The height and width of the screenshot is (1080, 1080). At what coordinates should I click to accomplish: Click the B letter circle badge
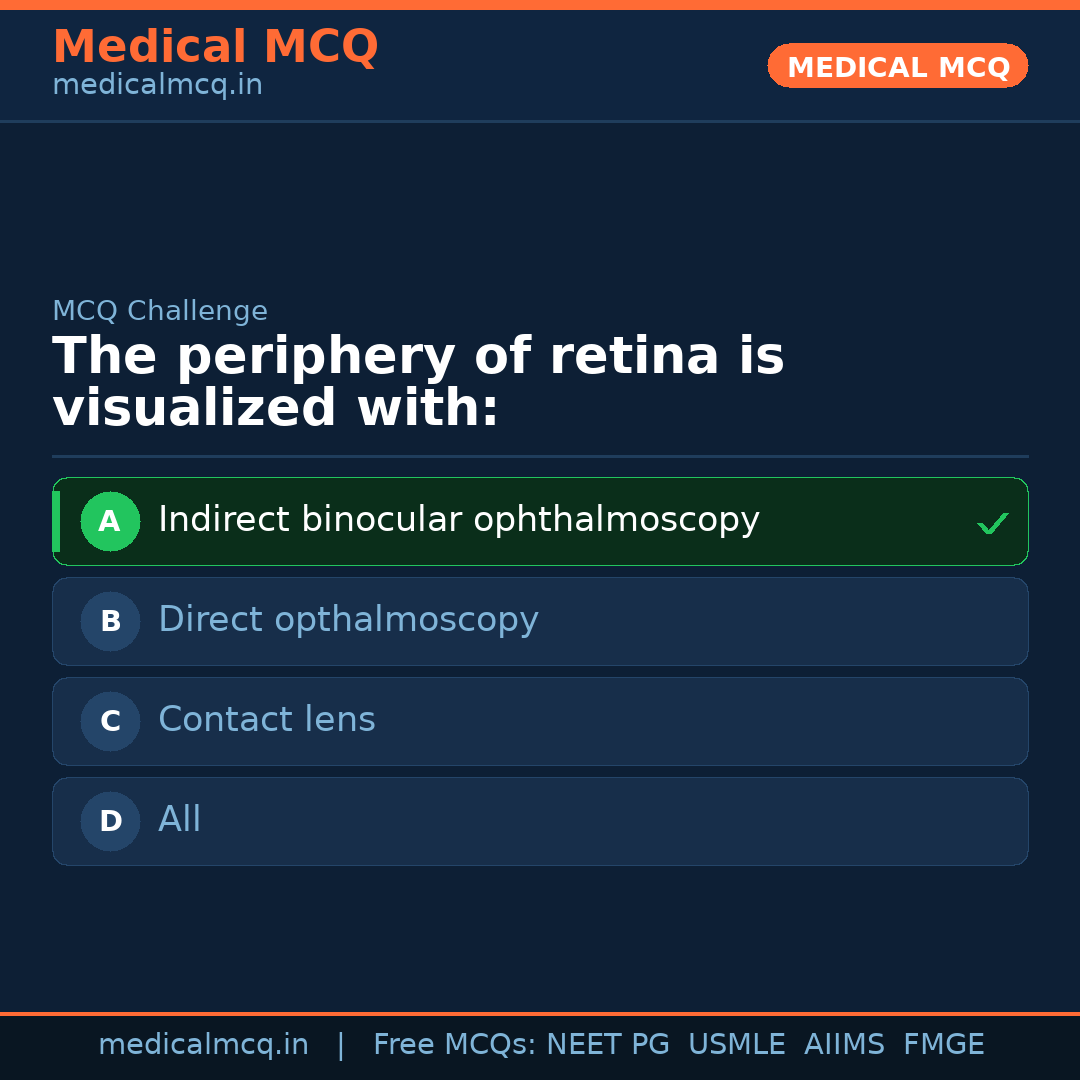pyautogui.click(x=110, y=621)
